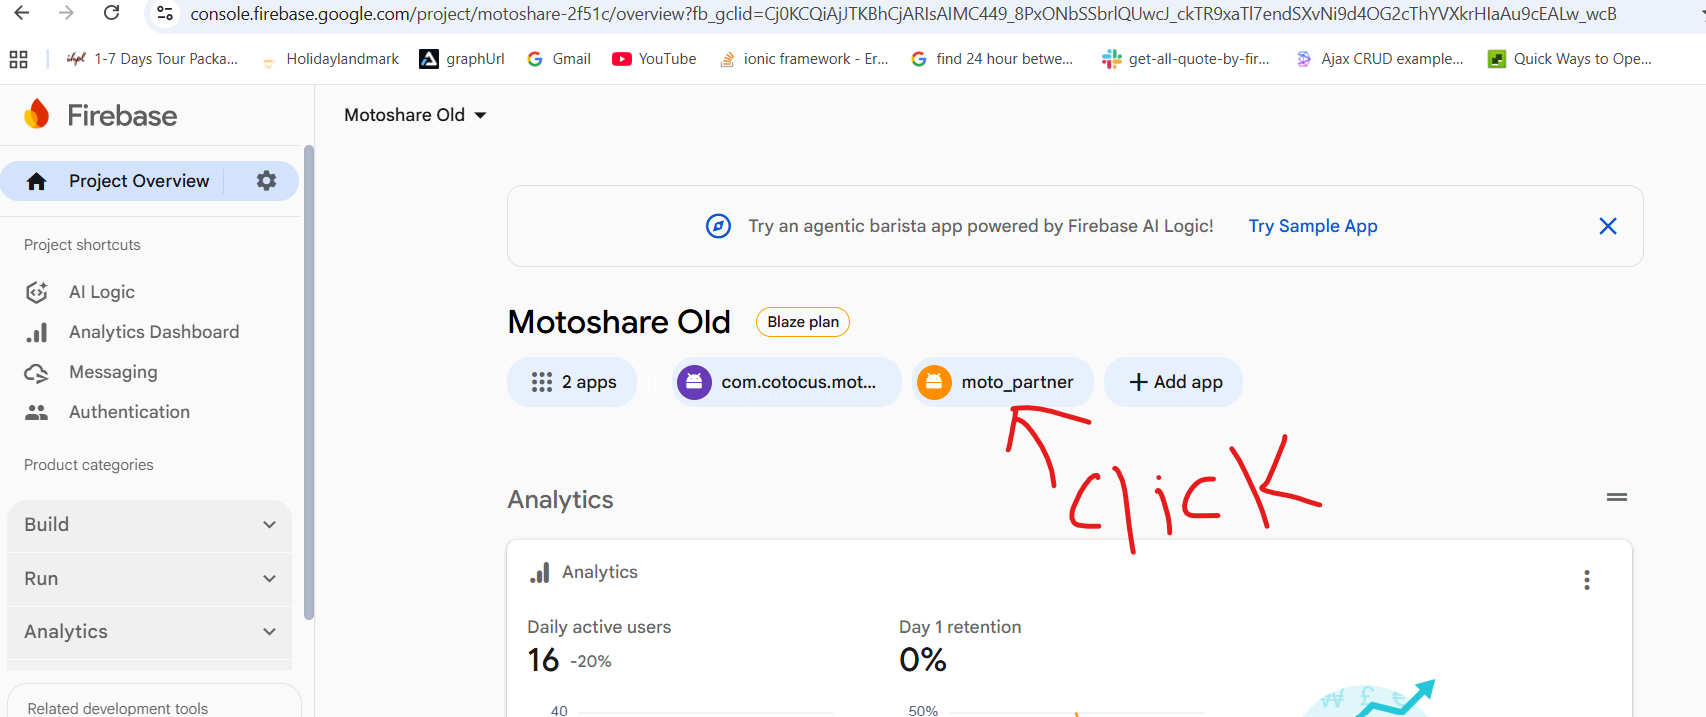Click the 2 apps chip
The width and height of the screenshot is (1706, 717).
(x=572, y=382)
